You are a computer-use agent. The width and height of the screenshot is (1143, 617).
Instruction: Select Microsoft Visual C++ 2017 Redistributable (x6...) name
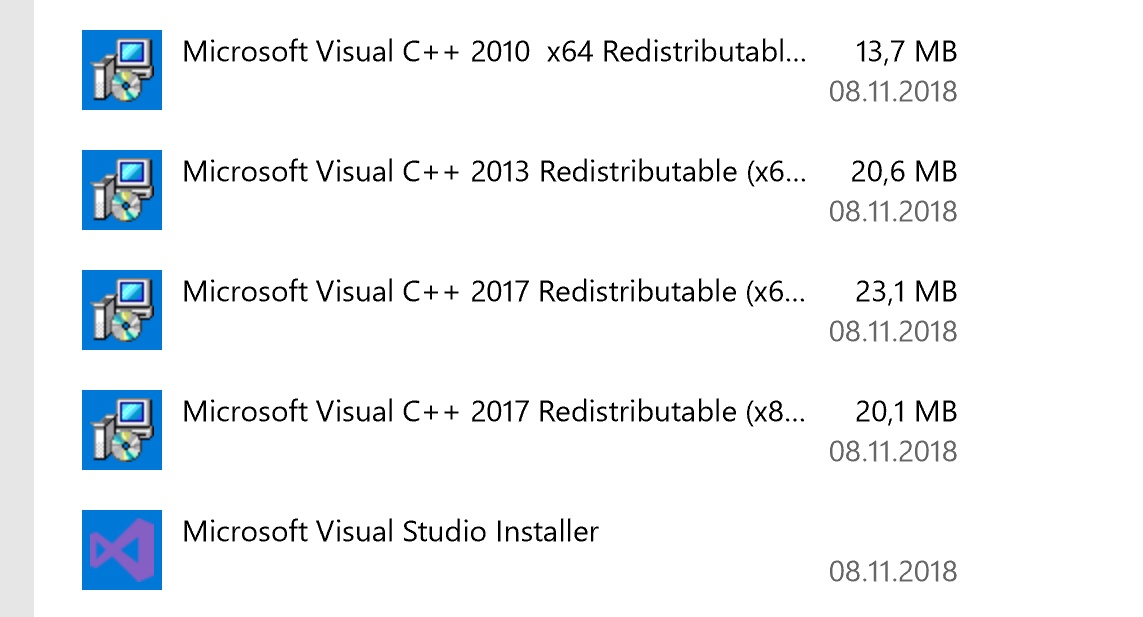(x=494, y=292)
